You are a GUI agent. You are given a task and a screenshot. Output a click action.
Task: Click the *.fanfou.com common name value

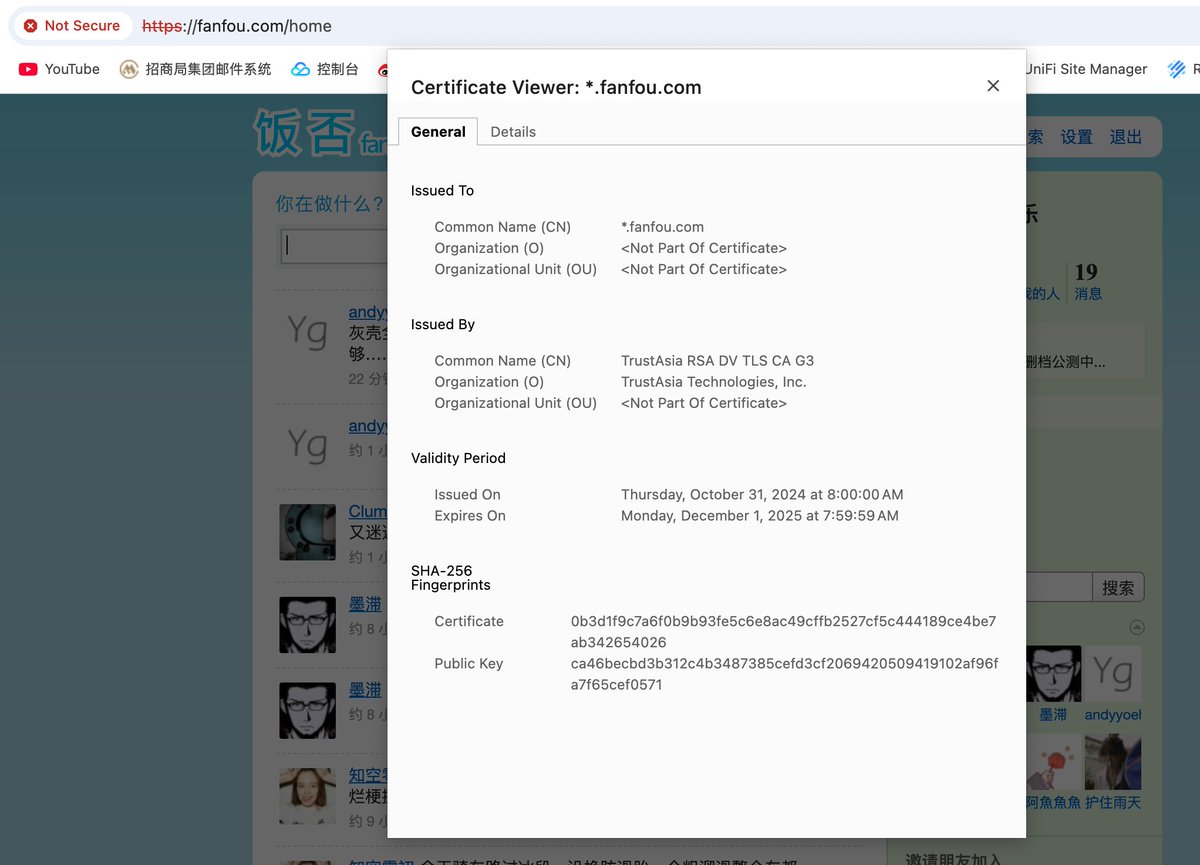point(662,227)
